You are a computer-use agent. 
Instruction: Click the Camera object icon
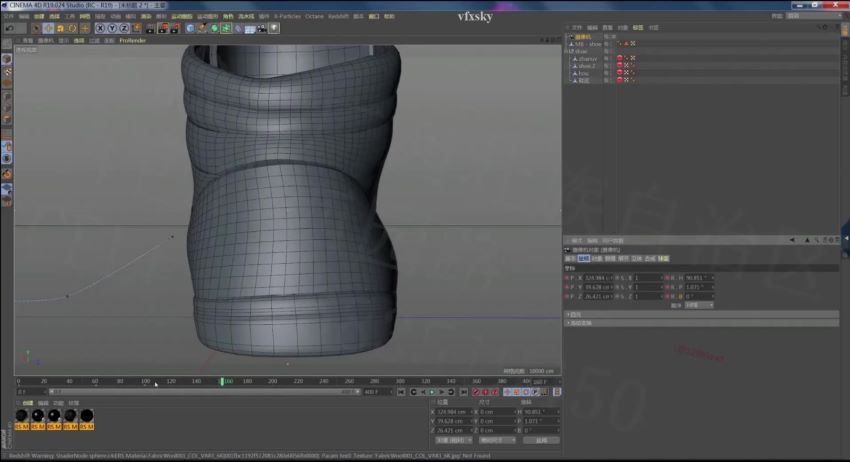click(262, 28)
